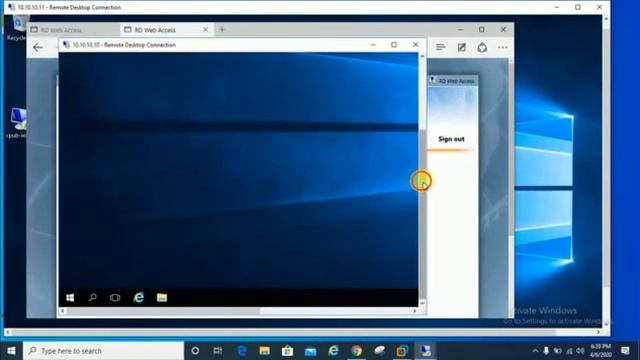Show hidden system tray icons
The image size is (640, 360).
[x=535, y=351]
